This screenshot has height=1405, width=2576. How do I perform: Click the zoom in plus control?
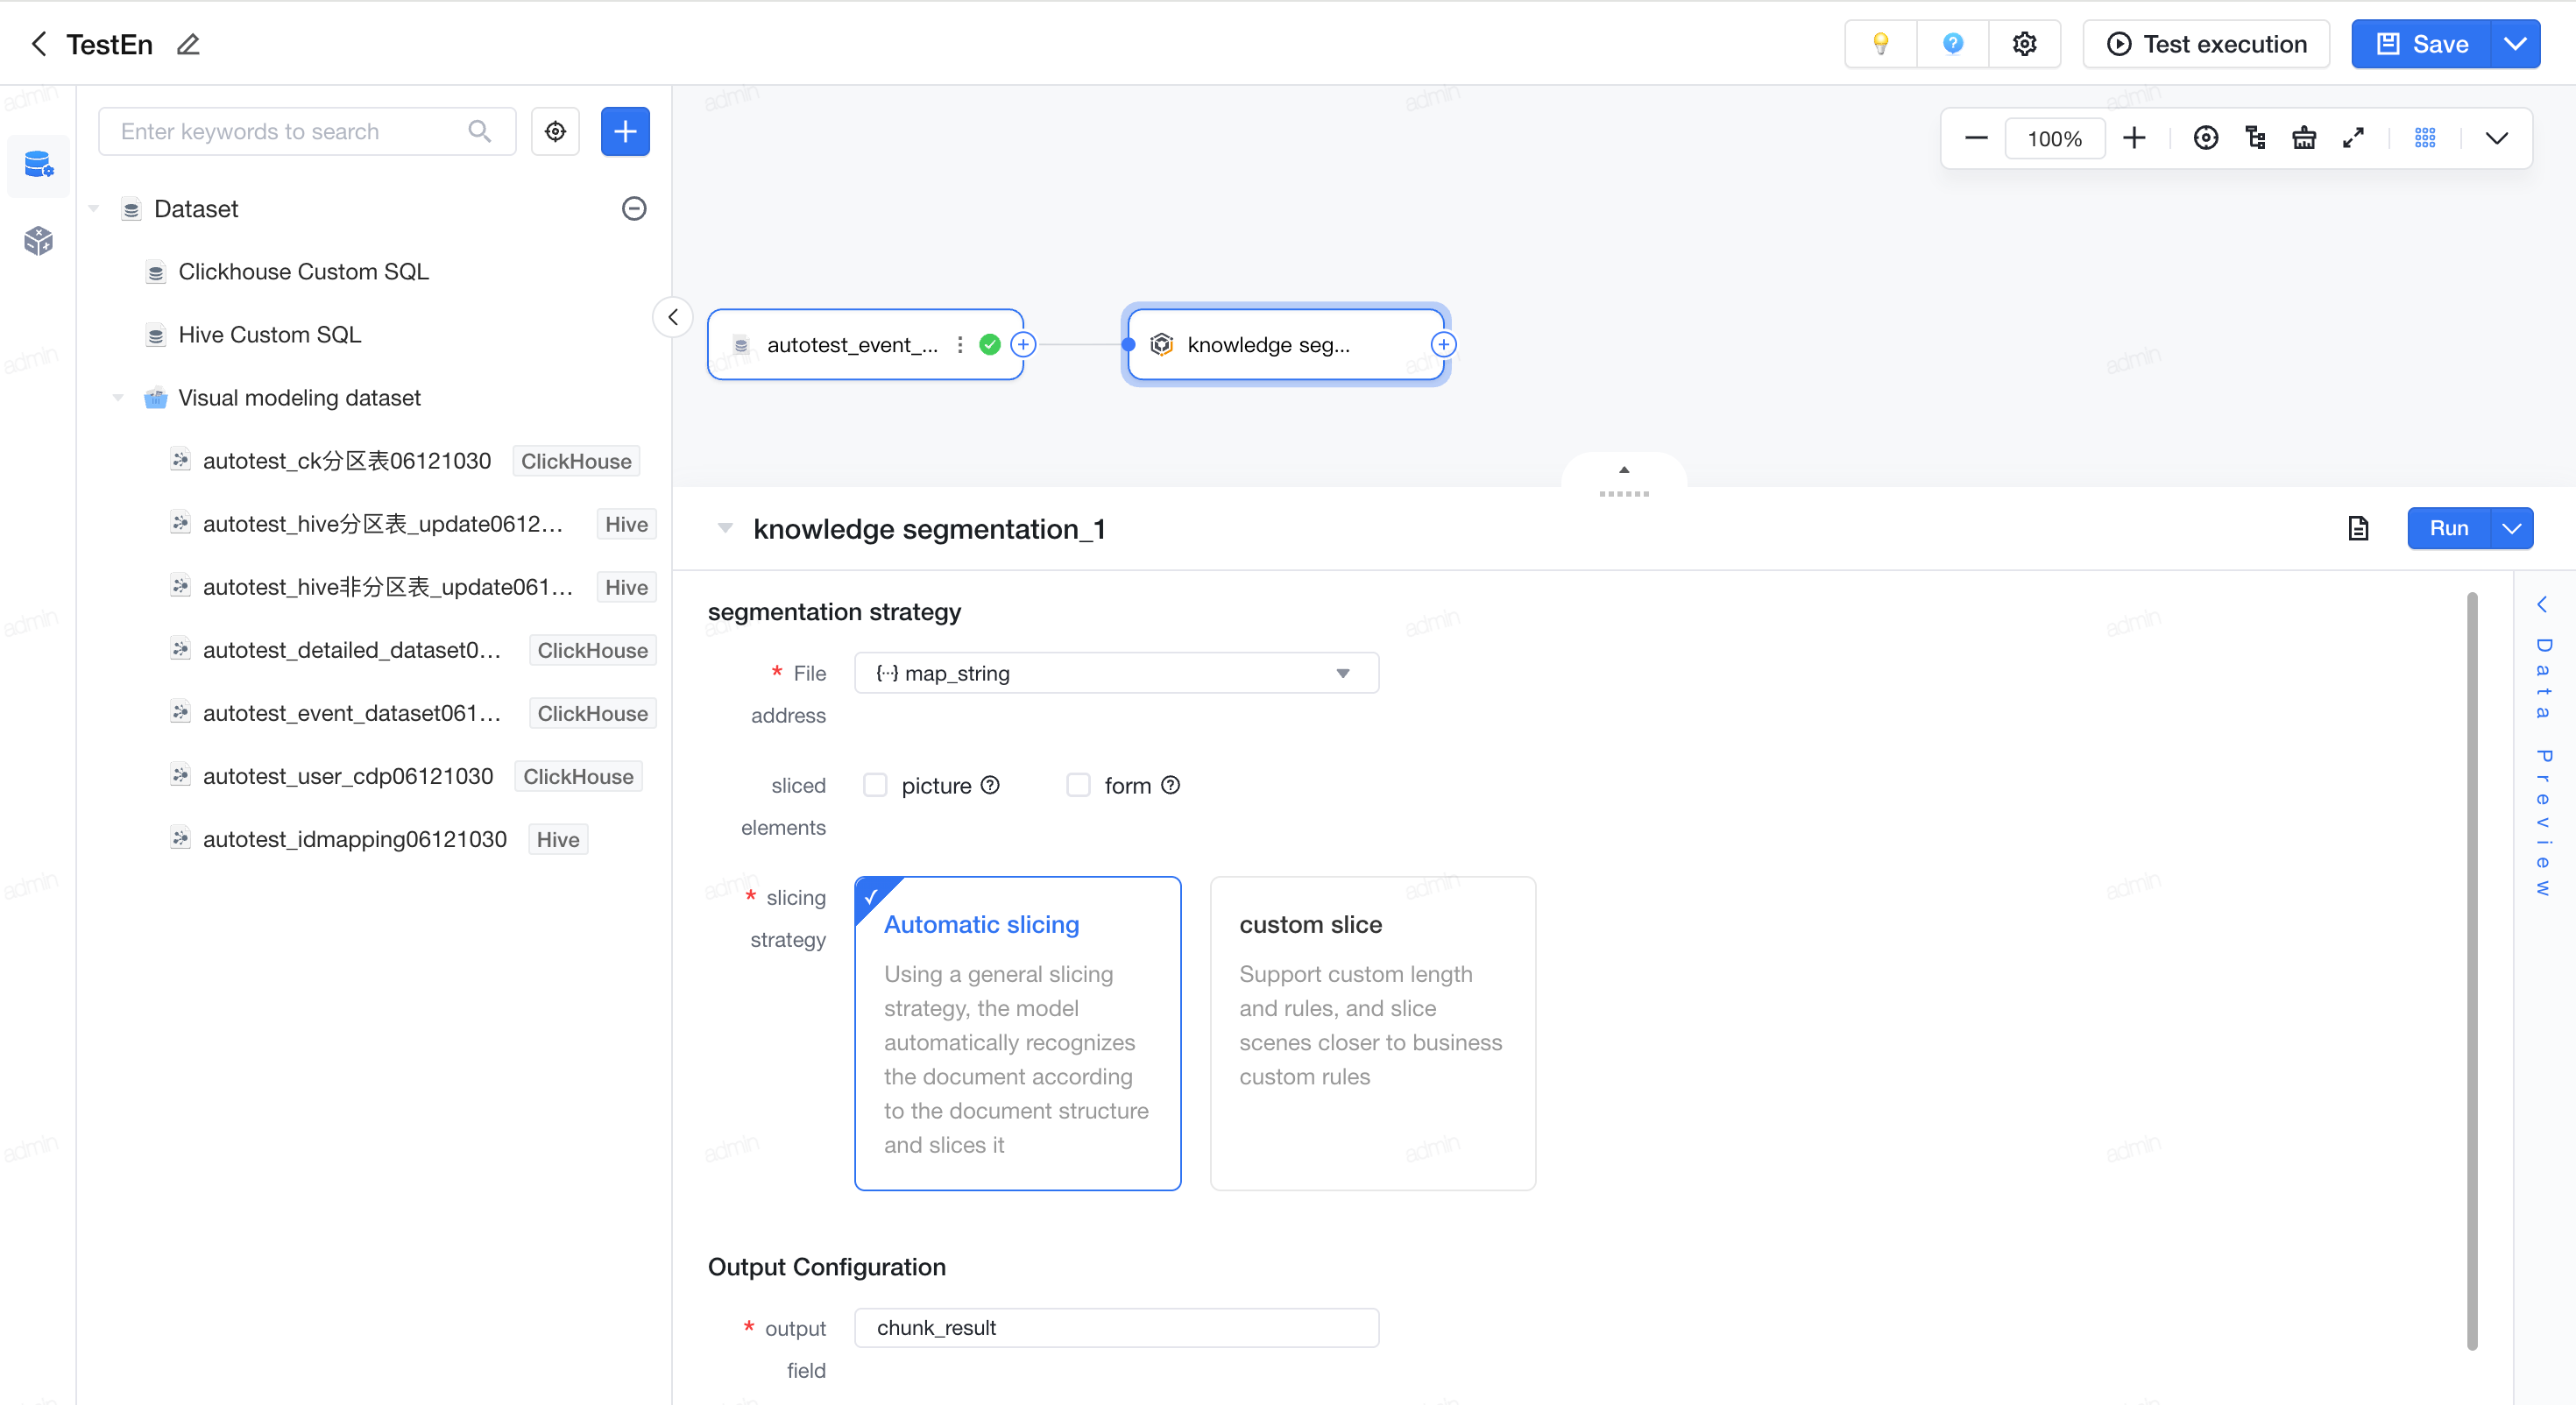2133,138
